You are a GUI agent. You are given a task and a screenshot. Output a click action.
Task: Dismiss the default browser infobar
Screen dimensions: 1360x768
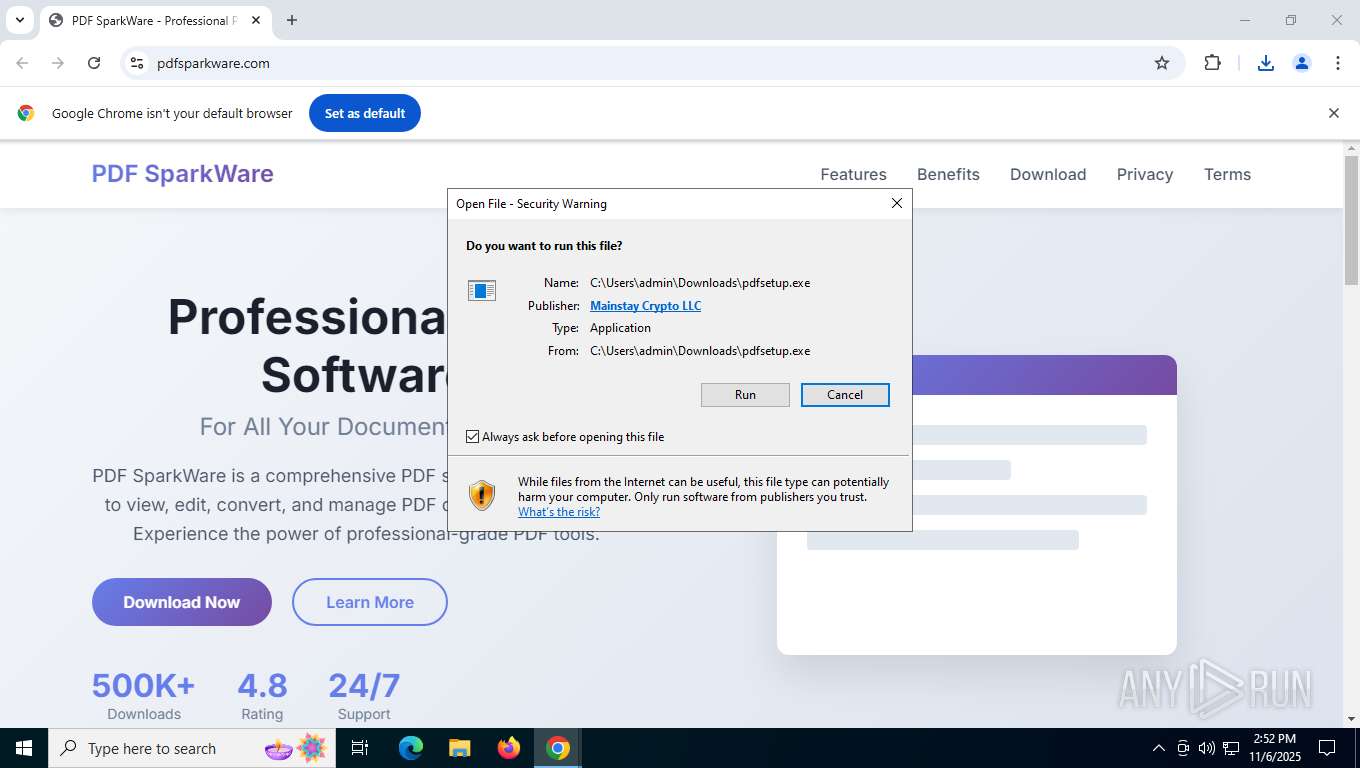1333,113
